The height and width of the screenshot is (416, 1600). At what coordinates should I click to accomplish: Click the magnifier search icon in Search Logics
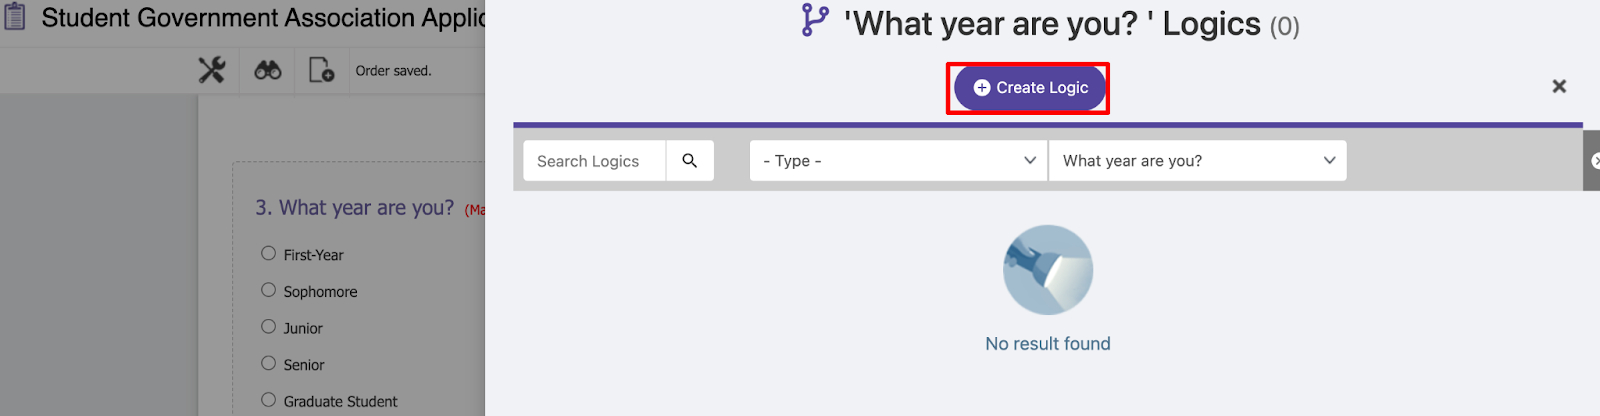690,160
